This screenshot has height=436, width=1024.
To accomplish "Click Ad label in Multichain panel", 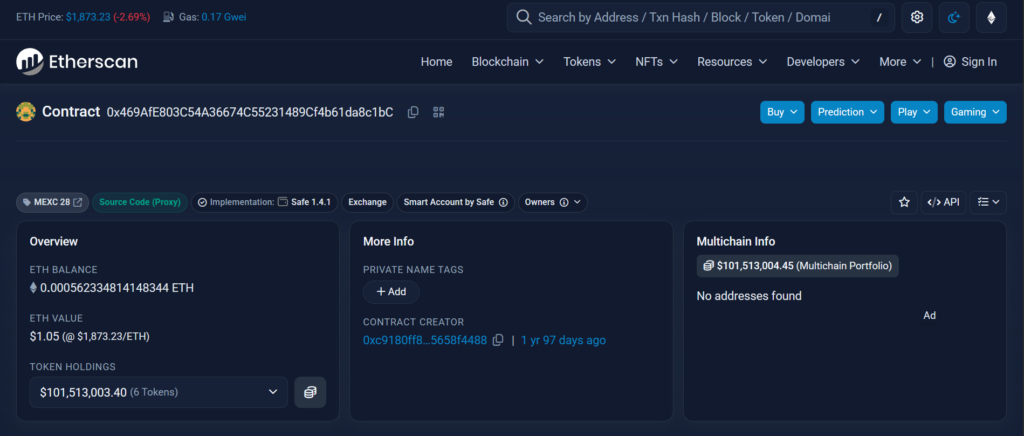I will [930, 315].
